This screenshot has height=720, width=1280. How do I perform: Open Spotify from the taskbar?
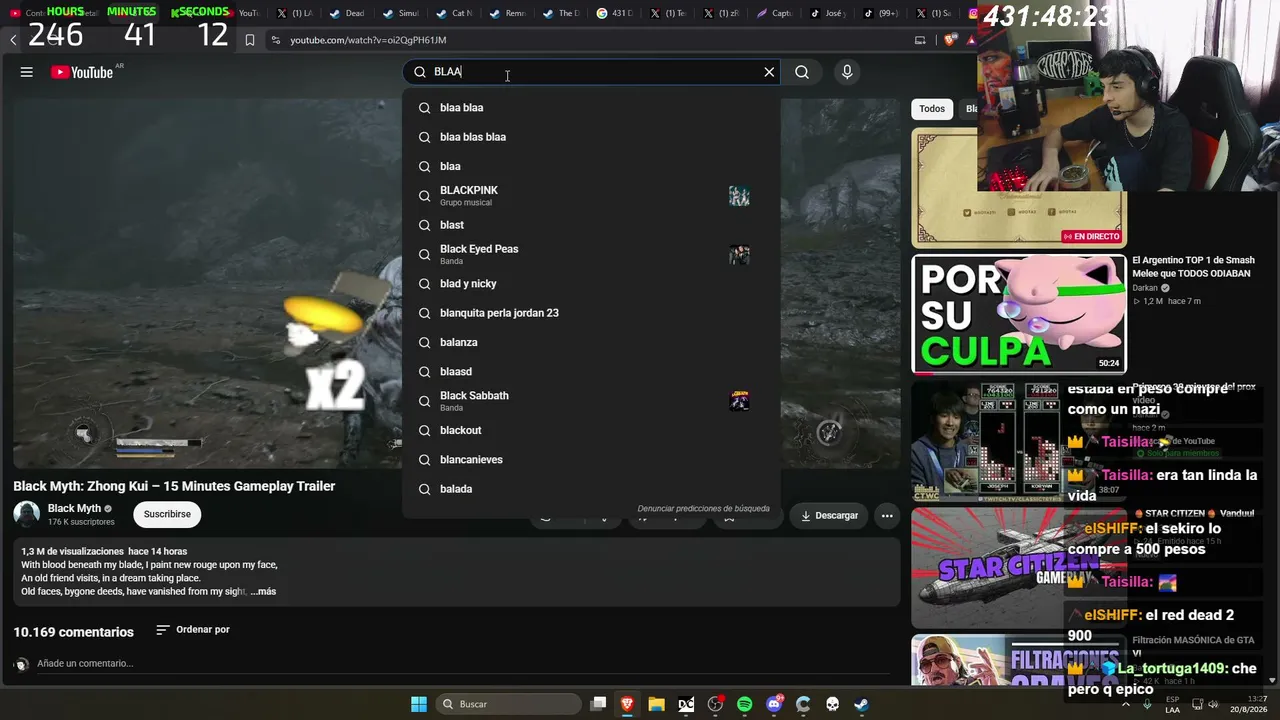click(x=744, y=704)
